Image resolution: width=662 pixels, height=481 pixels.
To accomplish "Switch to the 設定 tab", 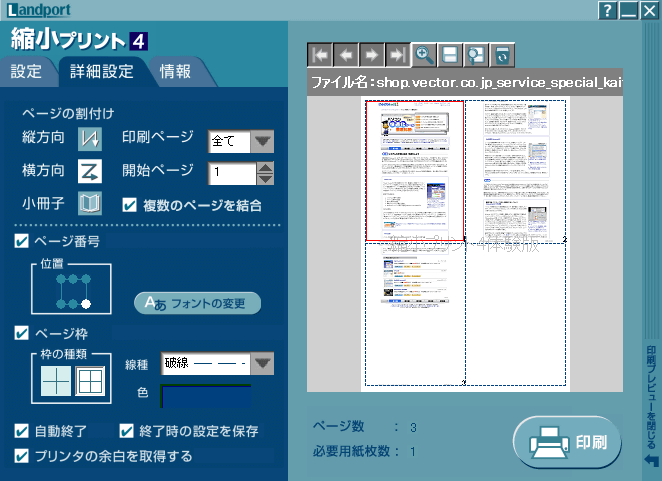I will pos(26,71).
